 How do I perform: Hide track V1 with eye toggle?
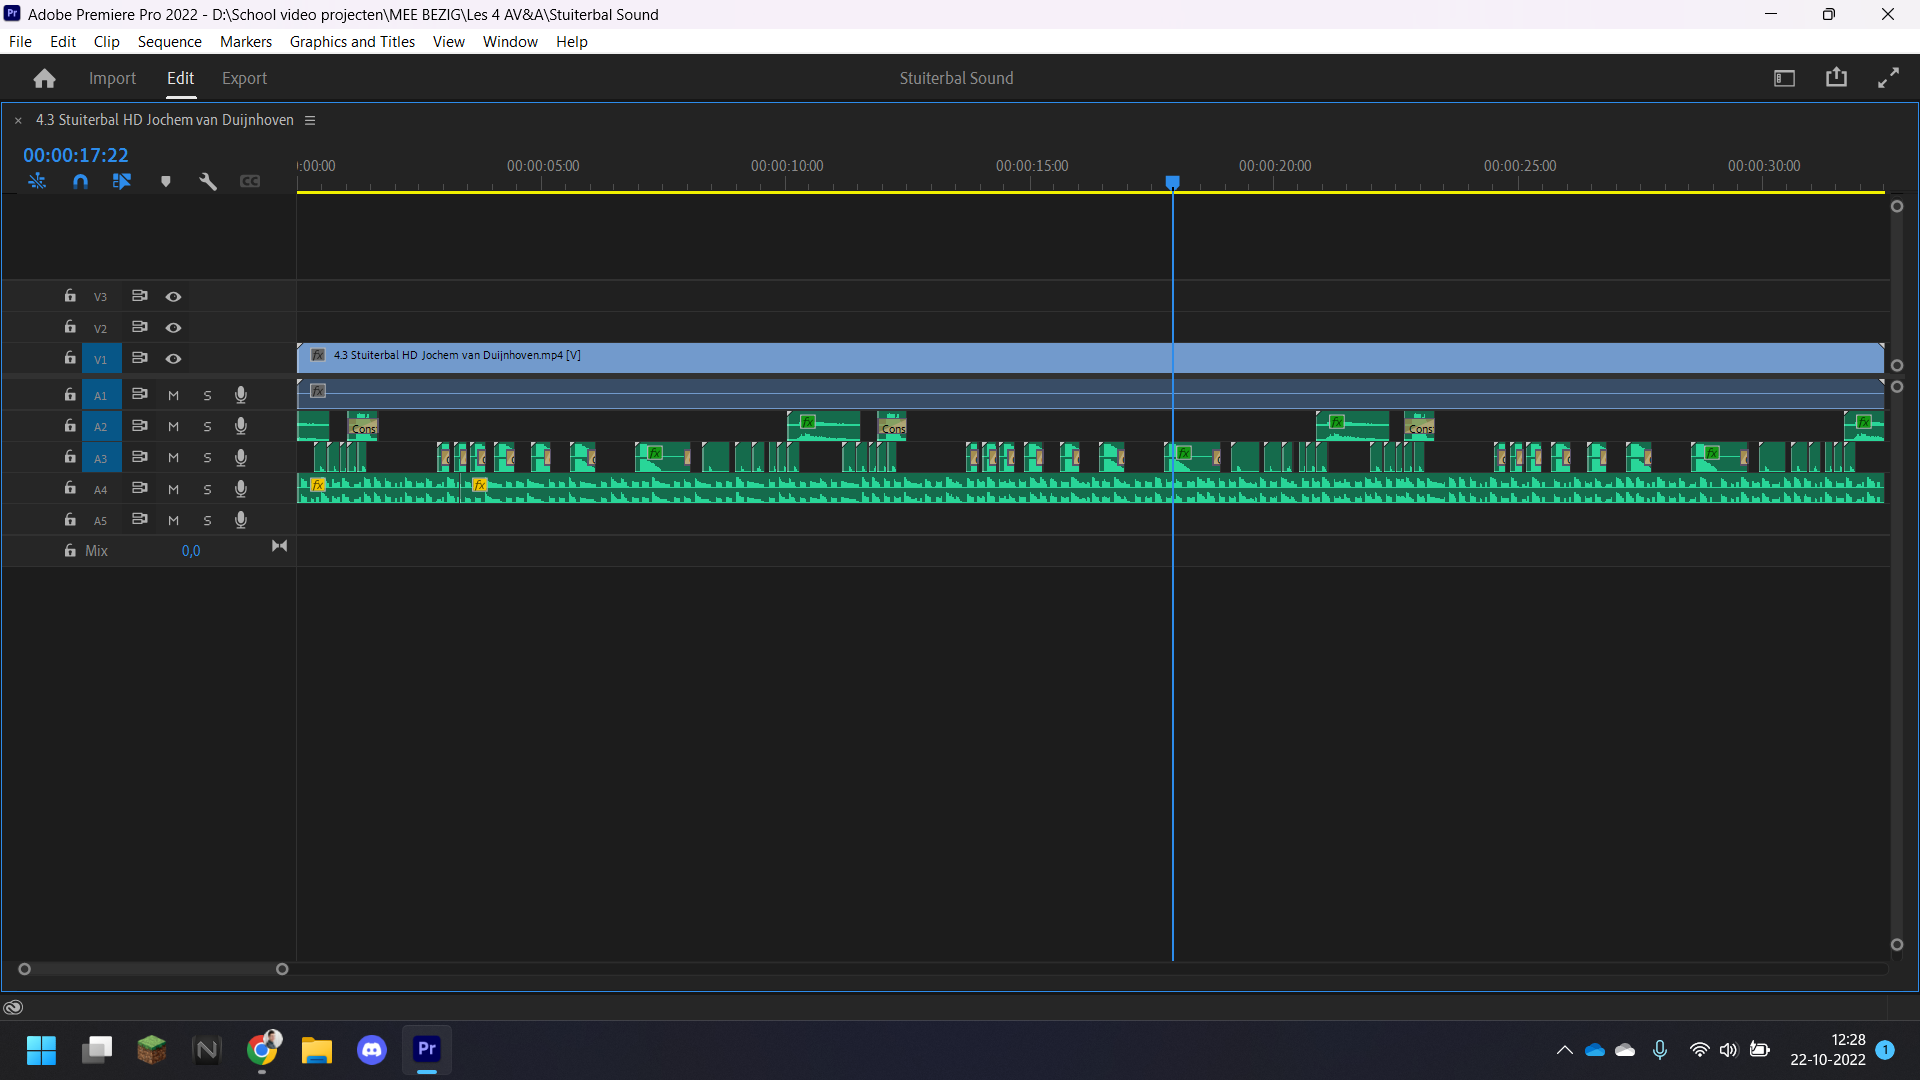pos(173,358)
